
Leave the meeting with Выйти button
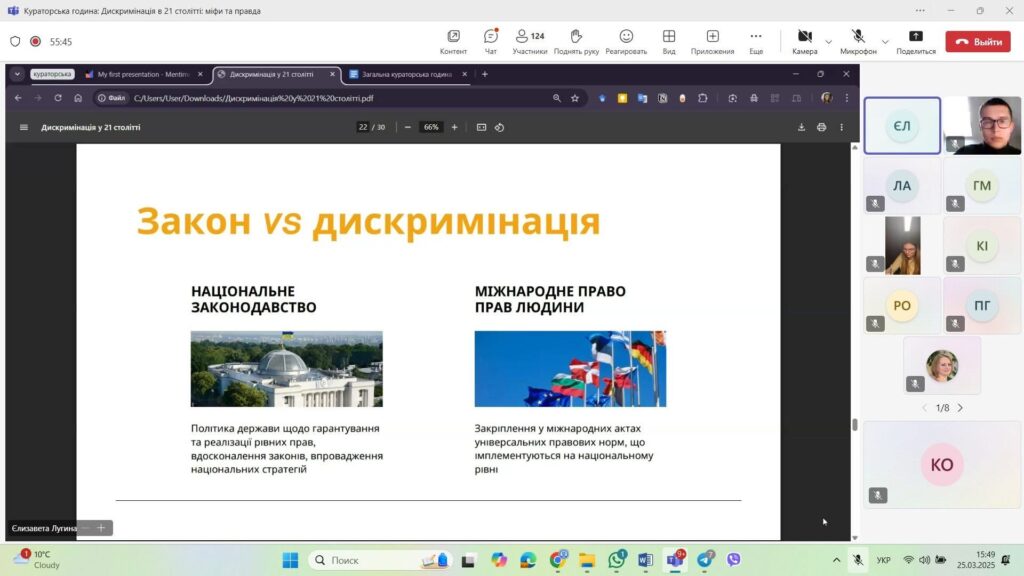[x=978, y=42]
